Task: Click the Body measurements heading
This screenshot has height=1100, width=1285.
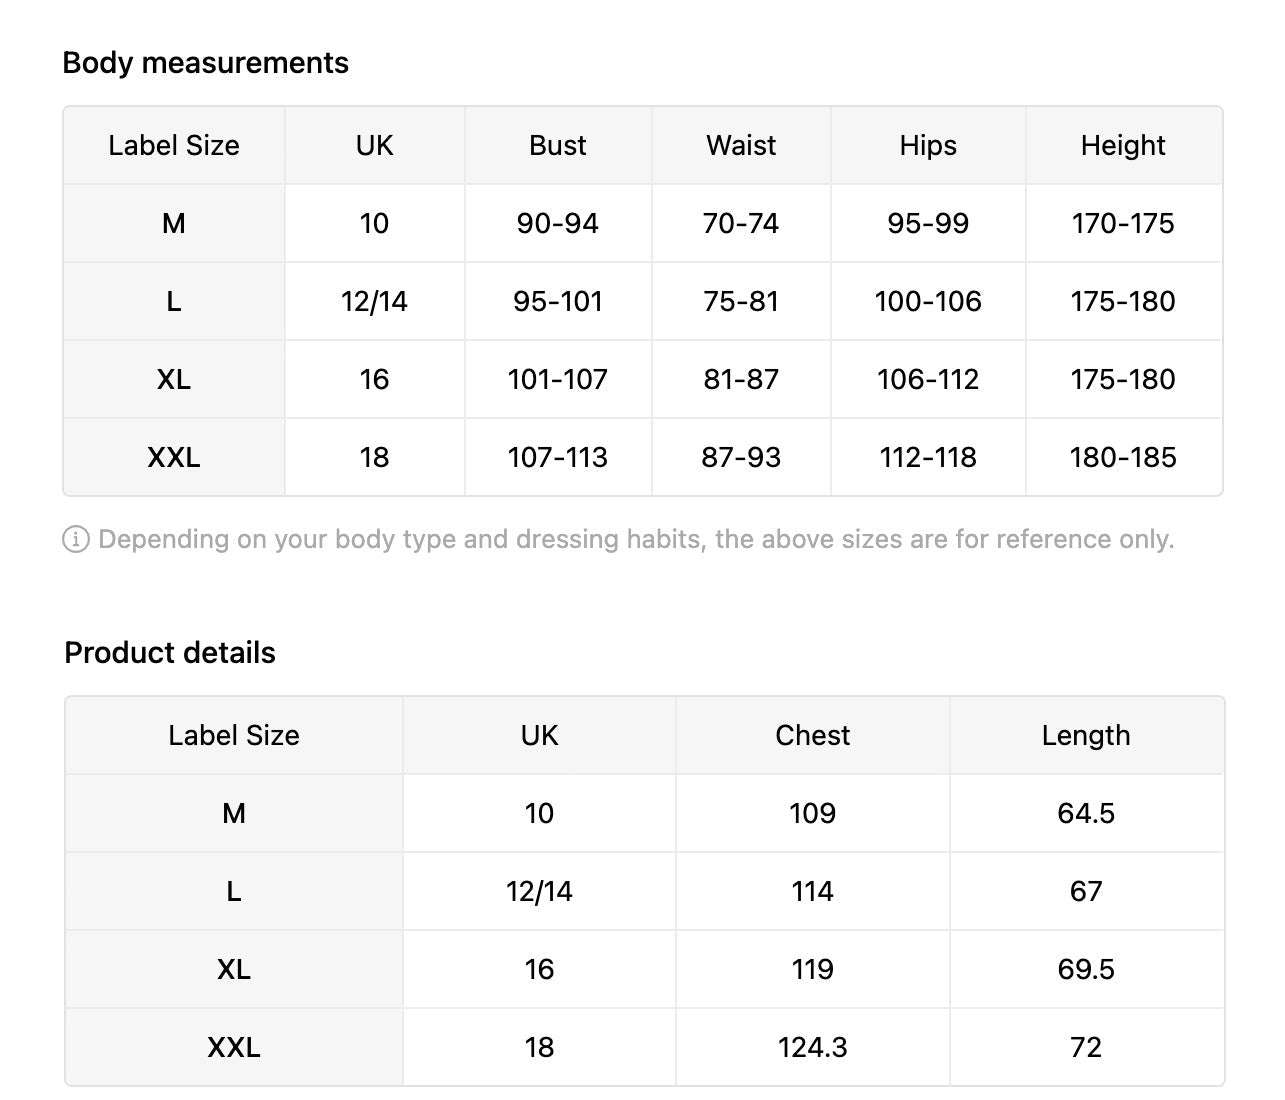Action: point(205,63)
